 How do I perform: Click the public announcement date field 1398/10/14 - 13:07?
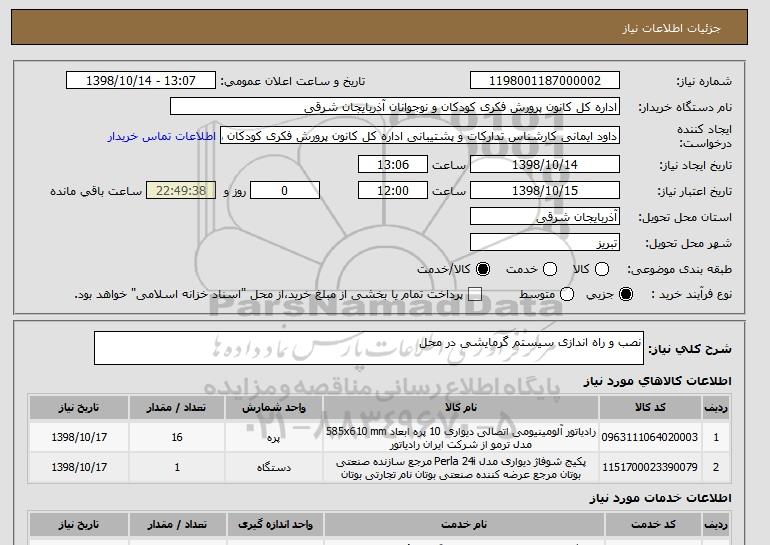pyautogui.click(x=141, y=81)
